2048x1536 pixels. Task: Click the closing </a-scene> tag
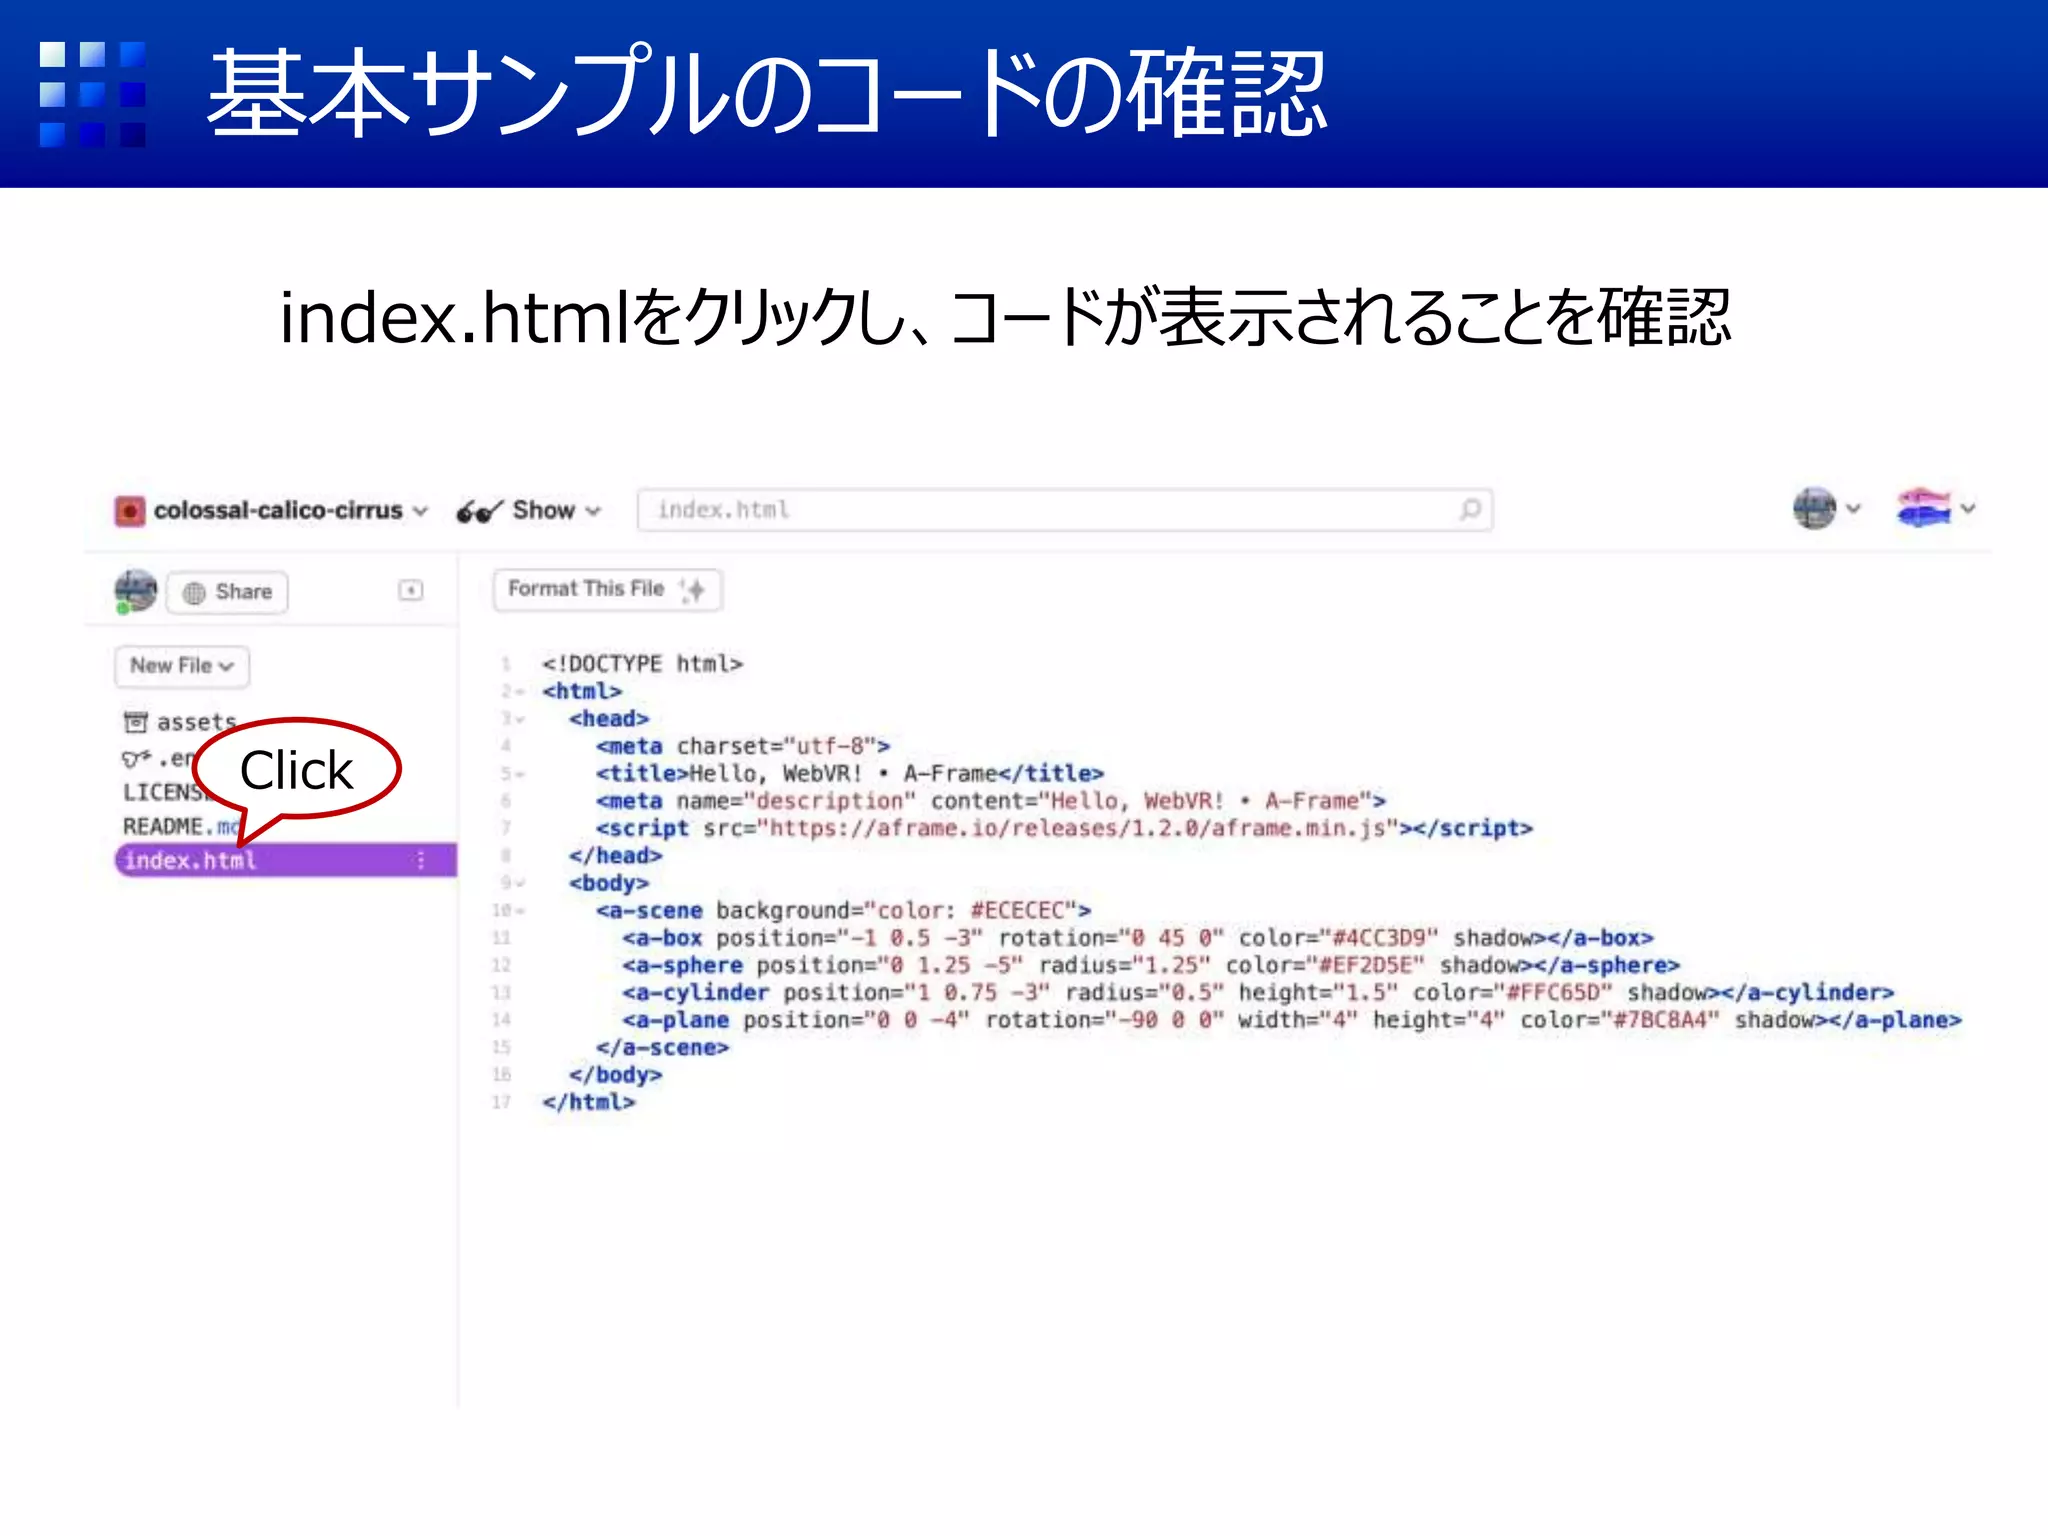tap(662, 1047)
